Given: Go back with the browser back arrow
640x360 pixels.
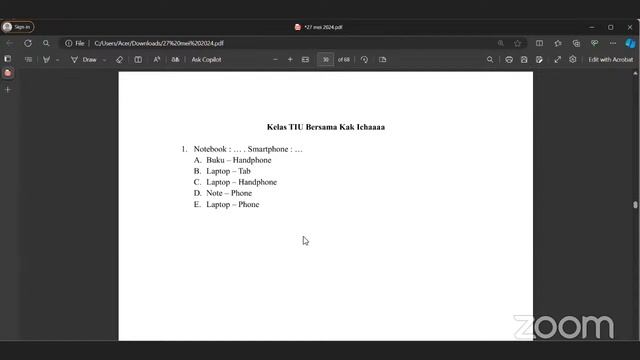Looking at the screenshot, I should (x=10, y=43).
